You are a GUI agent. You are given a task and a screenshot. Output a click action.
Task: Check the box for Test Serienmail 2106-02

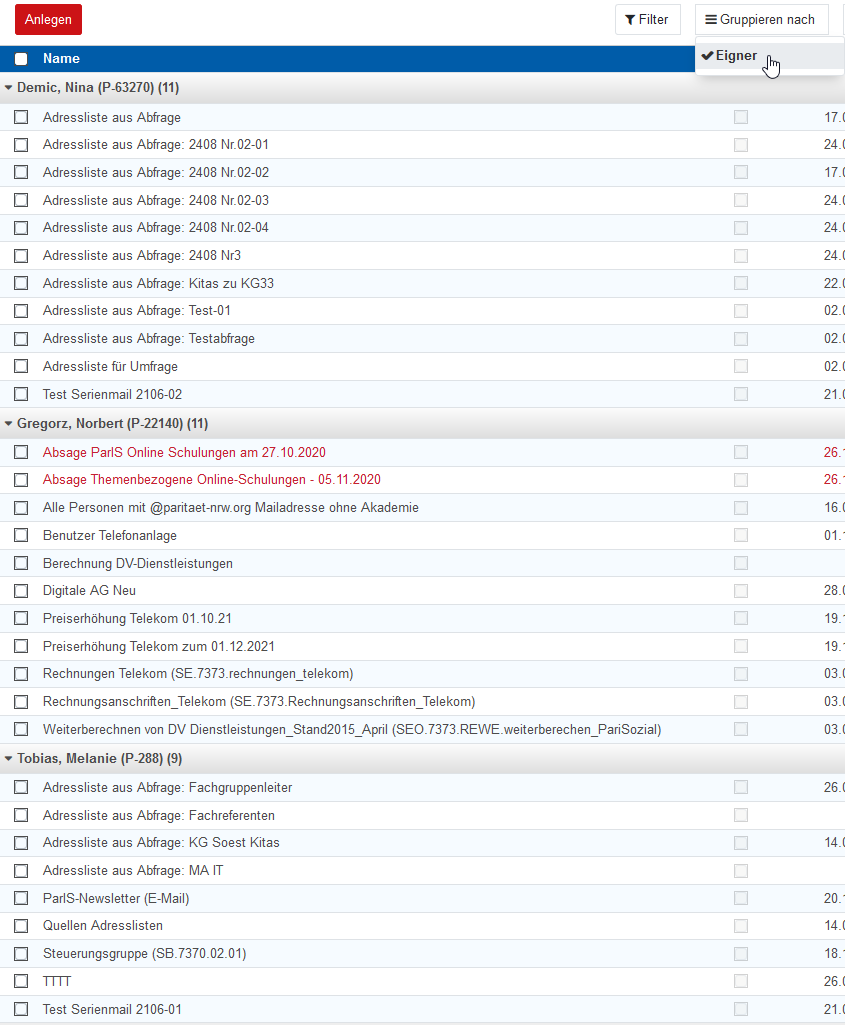click(x=21, y=395)
